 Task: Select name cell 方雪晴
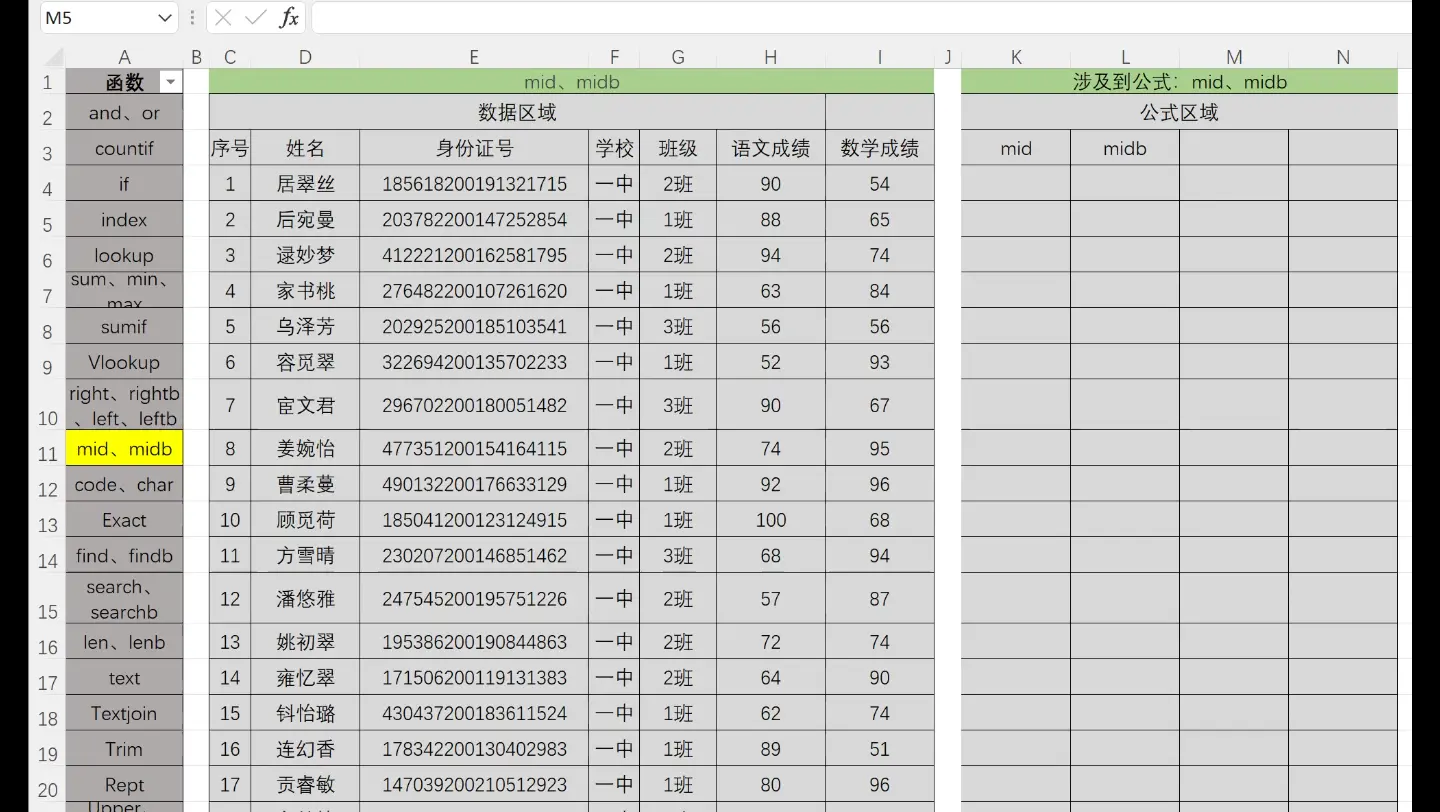(x=305, y=556)
